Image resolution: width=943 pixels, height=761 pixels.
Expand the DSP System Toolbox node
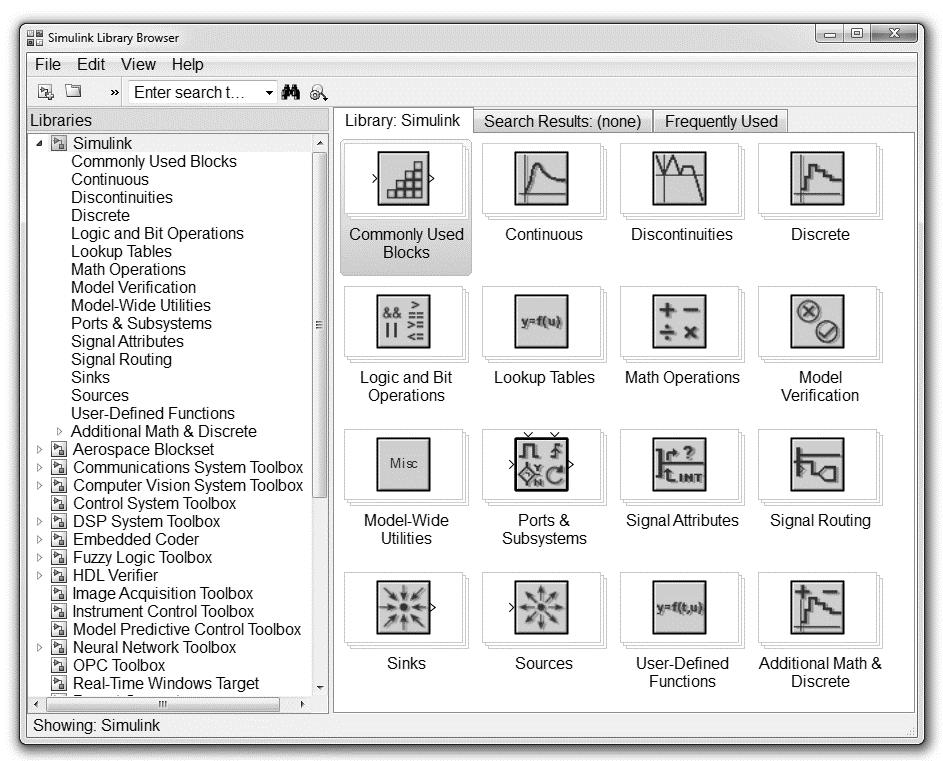coord(40,522)
